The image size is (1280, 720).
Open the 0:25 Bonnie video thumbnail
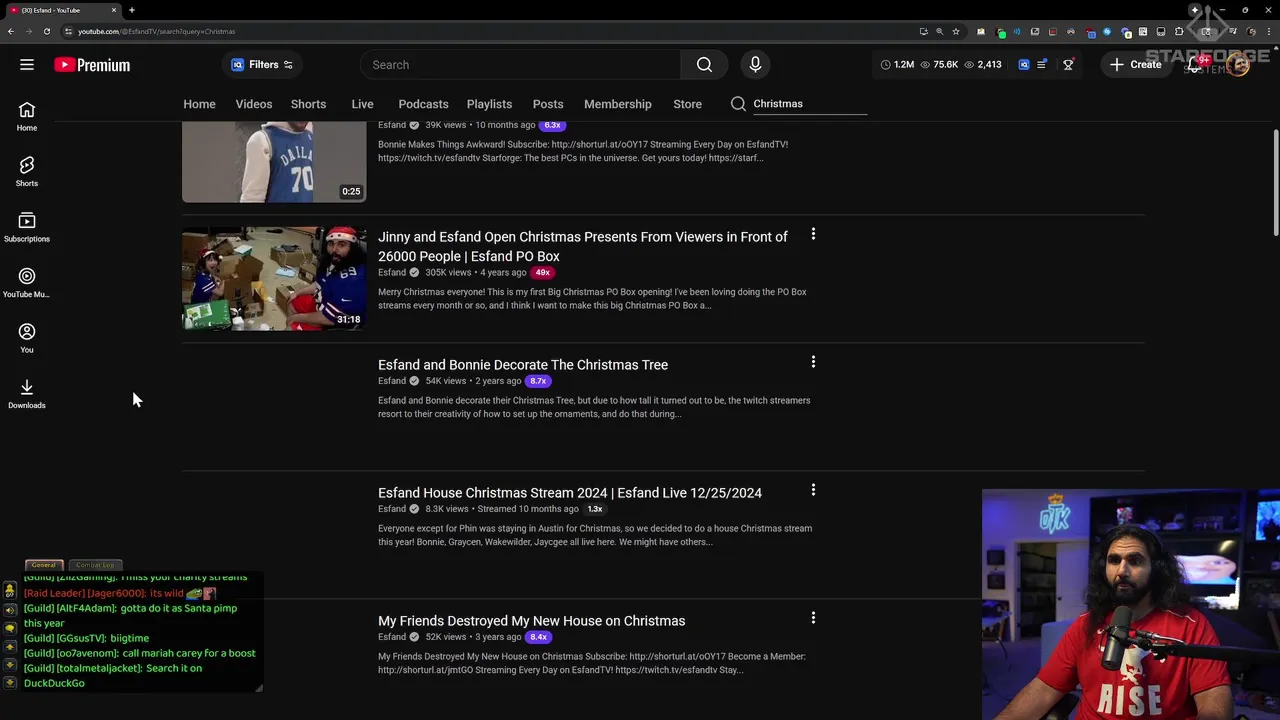(x=274, y=161)
